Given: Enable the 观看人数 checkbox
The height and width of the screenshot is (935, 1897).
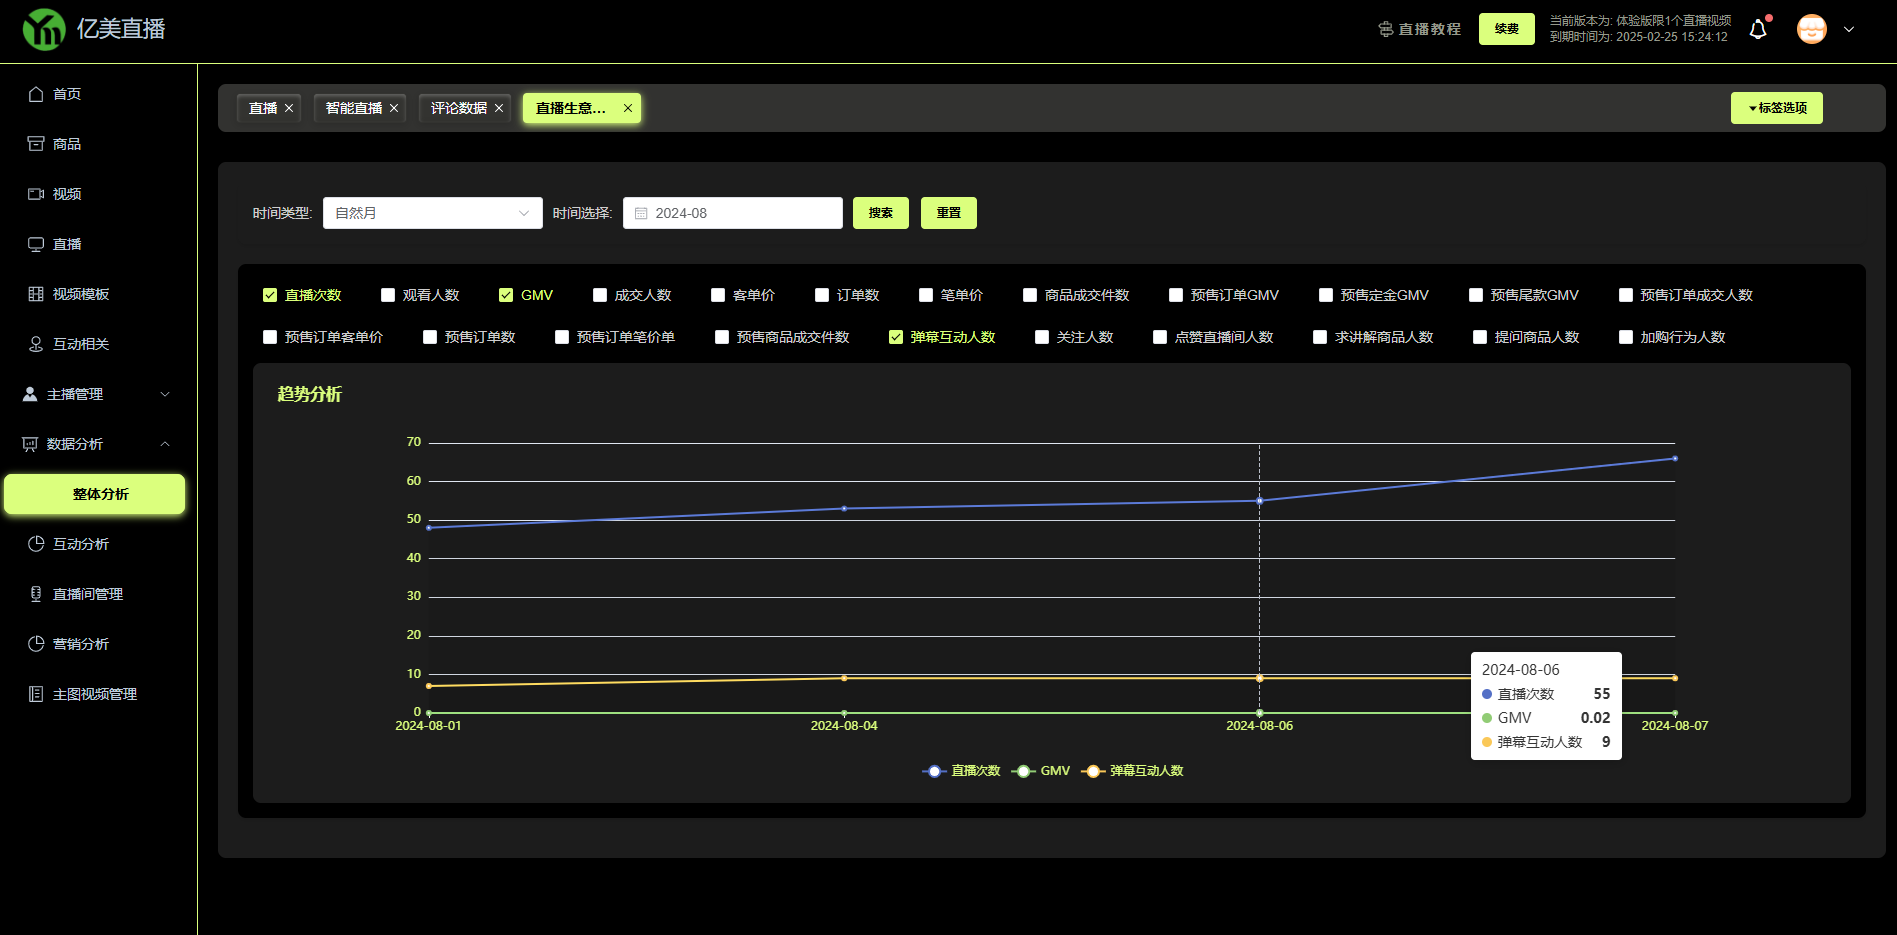Looking at the screenshot, I should pos(388,295).
